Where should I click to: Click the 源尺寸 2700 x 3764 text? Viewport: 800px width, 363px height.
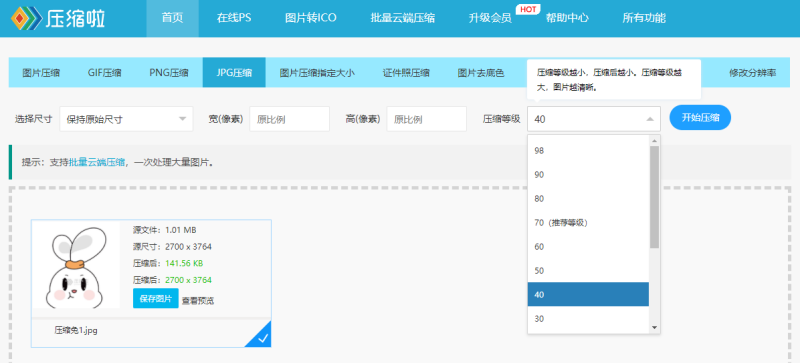172,247
